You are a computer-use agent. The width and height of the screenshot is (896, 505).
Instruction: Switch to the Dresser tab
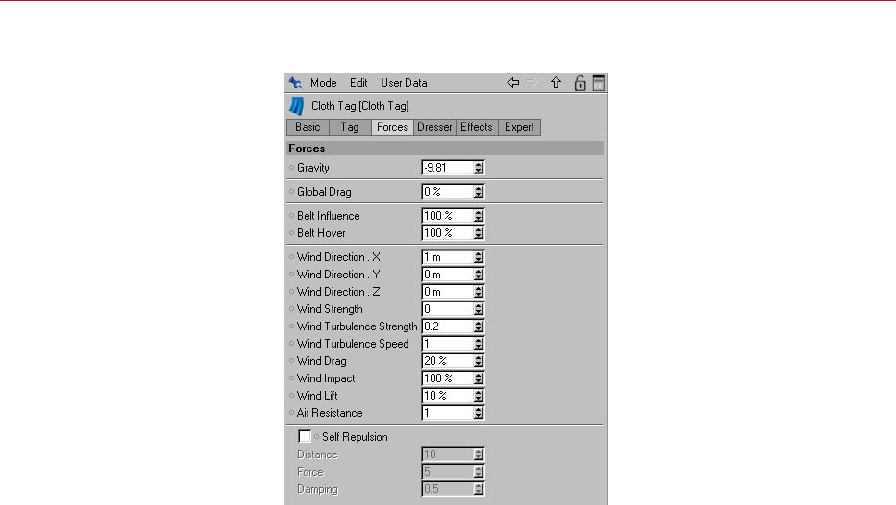pos(435,128)
